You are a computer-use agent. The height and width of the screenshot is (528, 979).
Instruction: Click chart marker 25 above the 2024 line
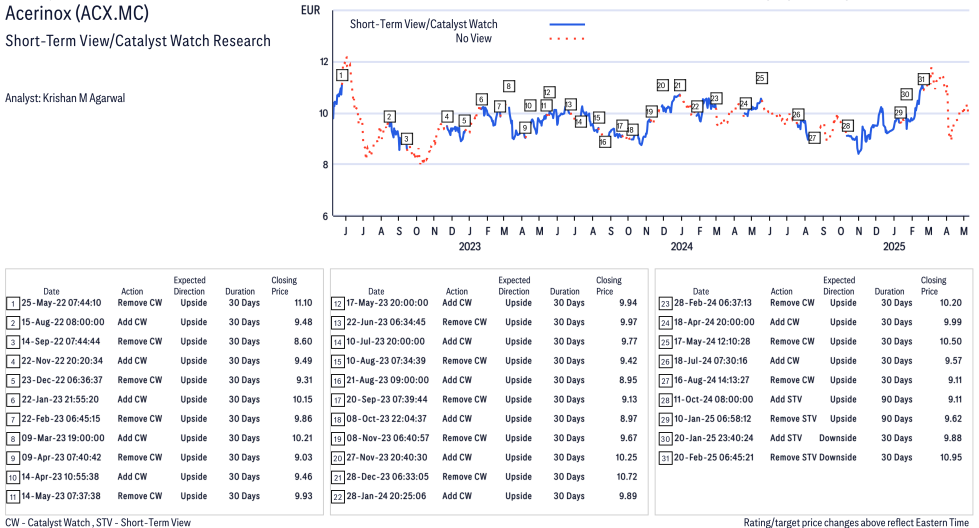pyautogui.click(x=761, y=78)
